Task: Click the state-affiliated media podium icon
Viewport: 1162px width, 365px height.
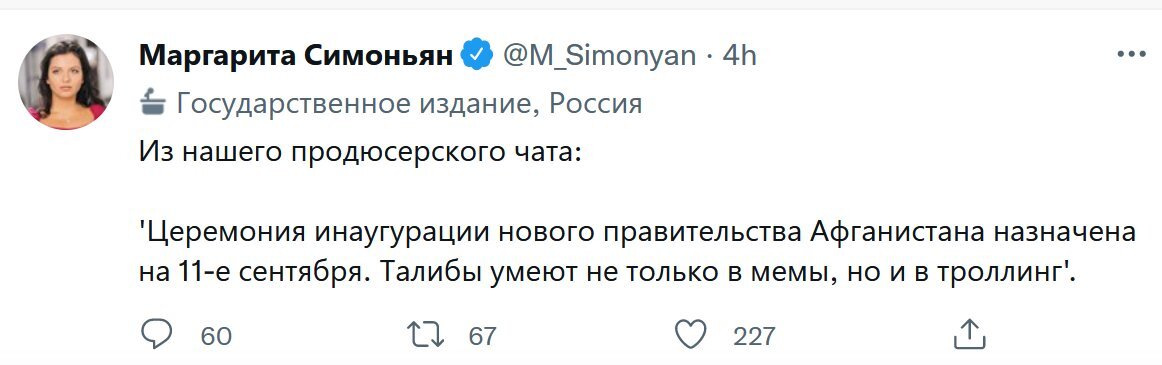Action: point(153,103)
